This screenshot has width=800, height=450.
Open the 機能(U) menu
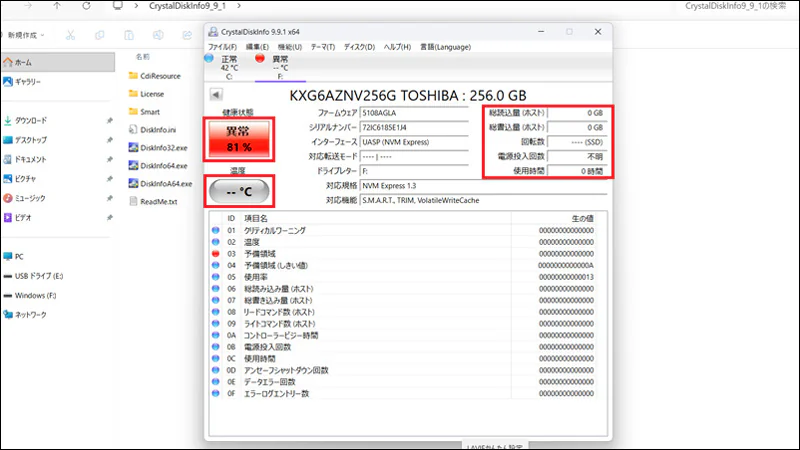click(290, 47)
